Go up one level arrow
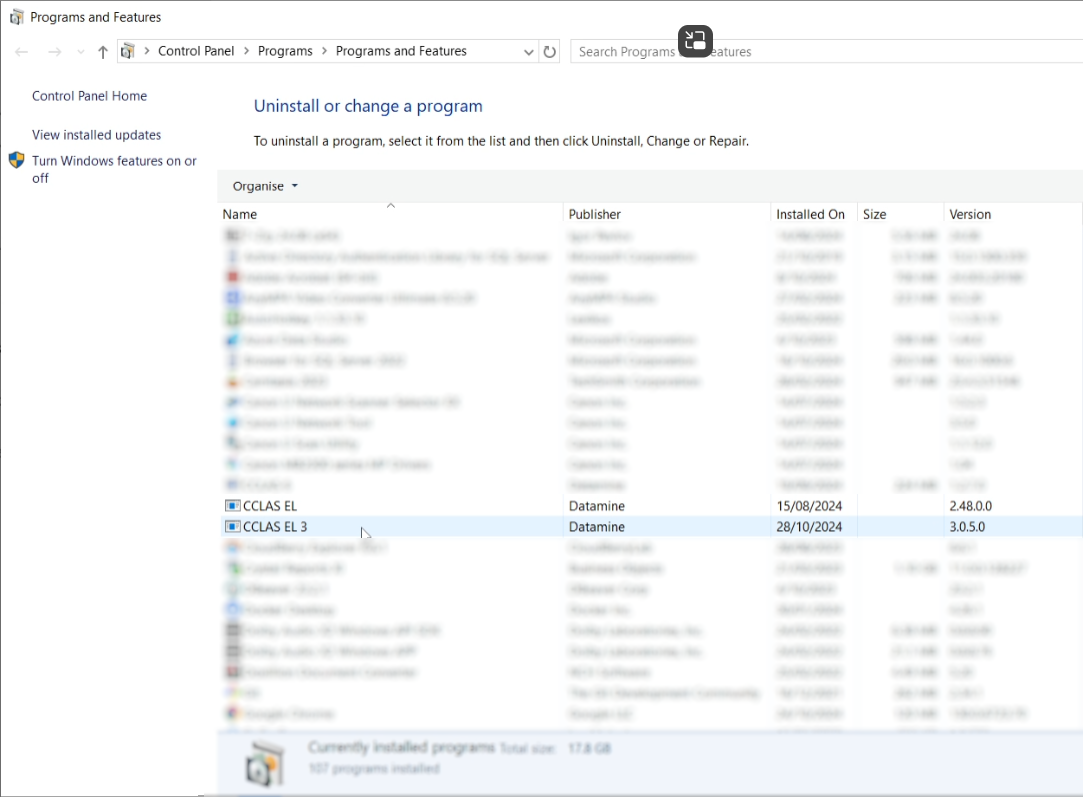This screenshot has width=1083, height=797. click(103, 52)
